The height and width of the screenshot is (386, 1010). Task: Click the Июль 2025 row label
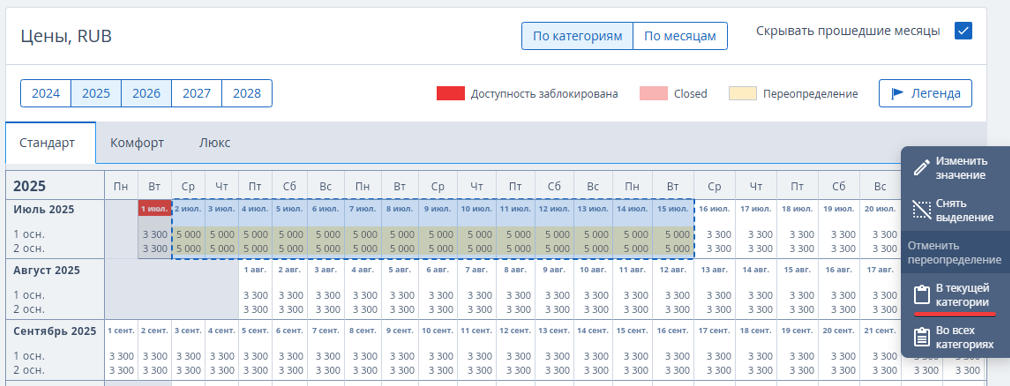[x=44, y=209]
